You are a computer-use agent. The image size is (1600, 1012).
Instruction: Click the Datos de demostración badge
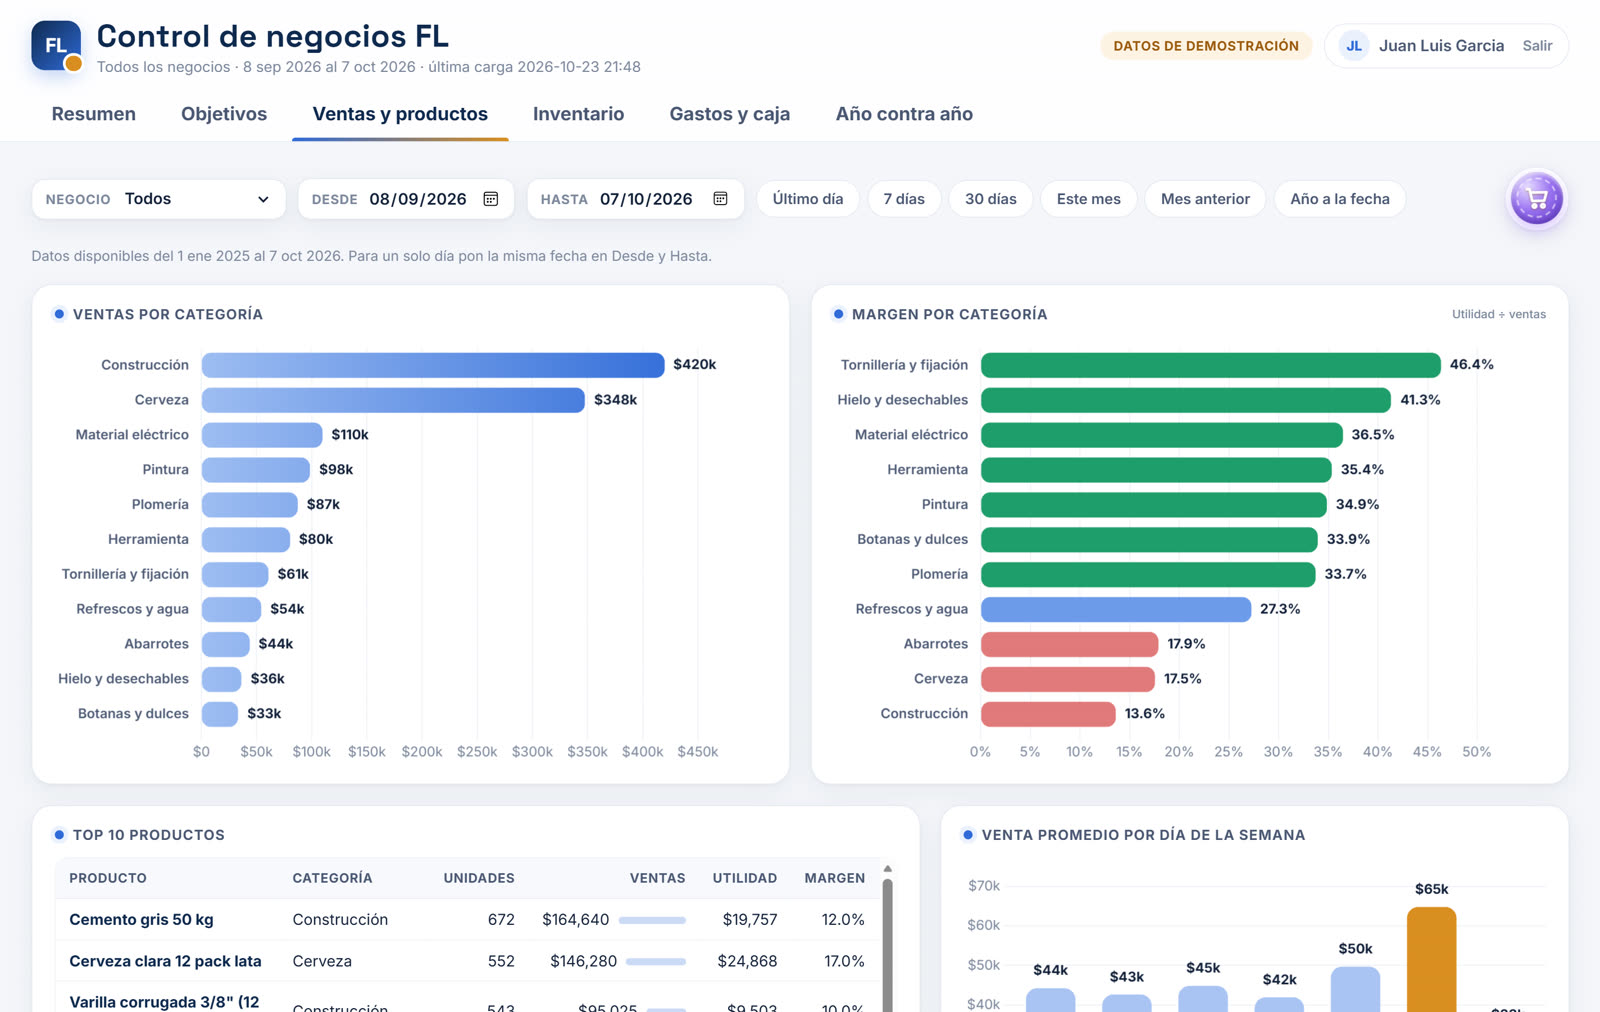tap(1206, 46)
